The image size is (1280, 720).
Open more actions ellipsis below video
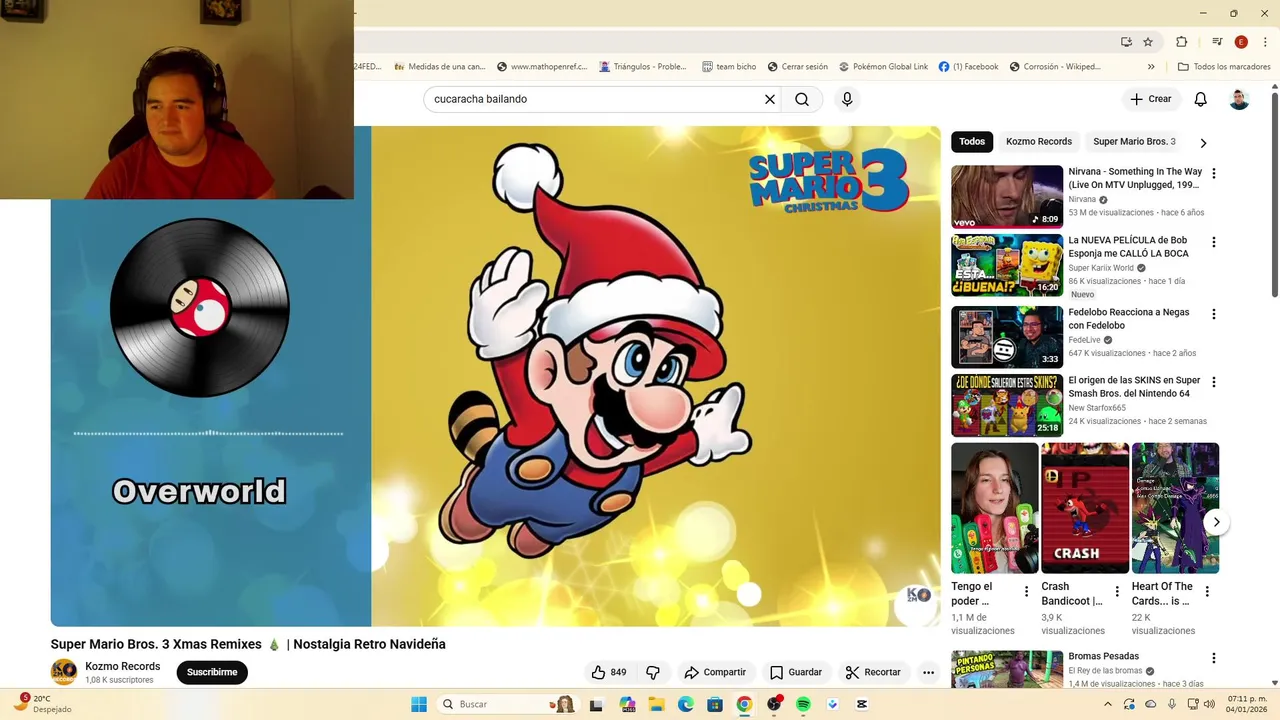tap(928, 672)
